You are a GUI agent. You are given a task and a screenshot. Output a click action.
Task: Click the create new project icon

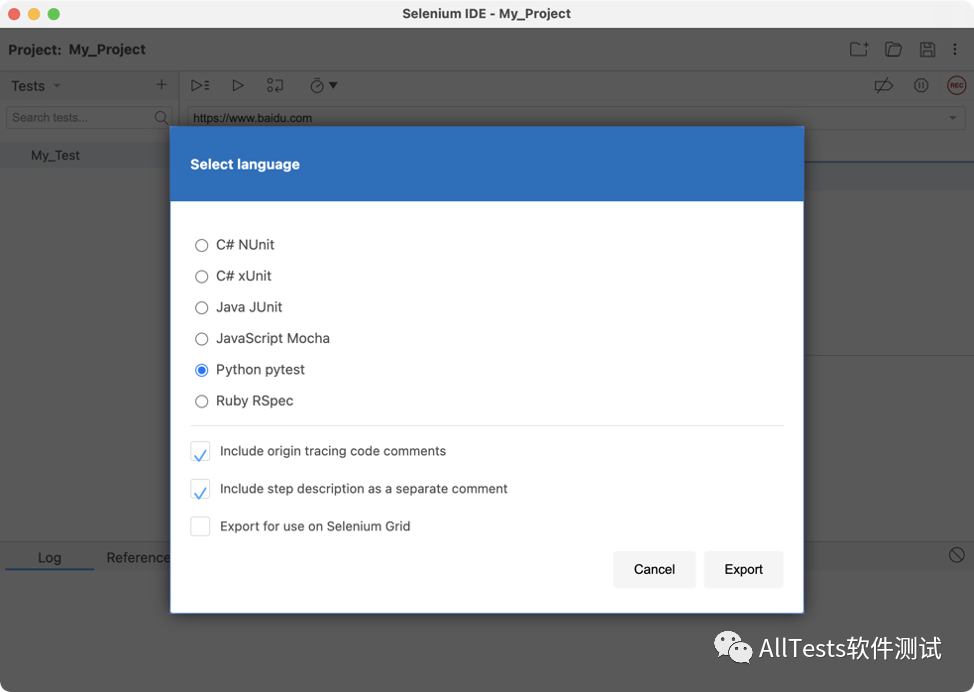pyautogui.click(x=859, y=49)
